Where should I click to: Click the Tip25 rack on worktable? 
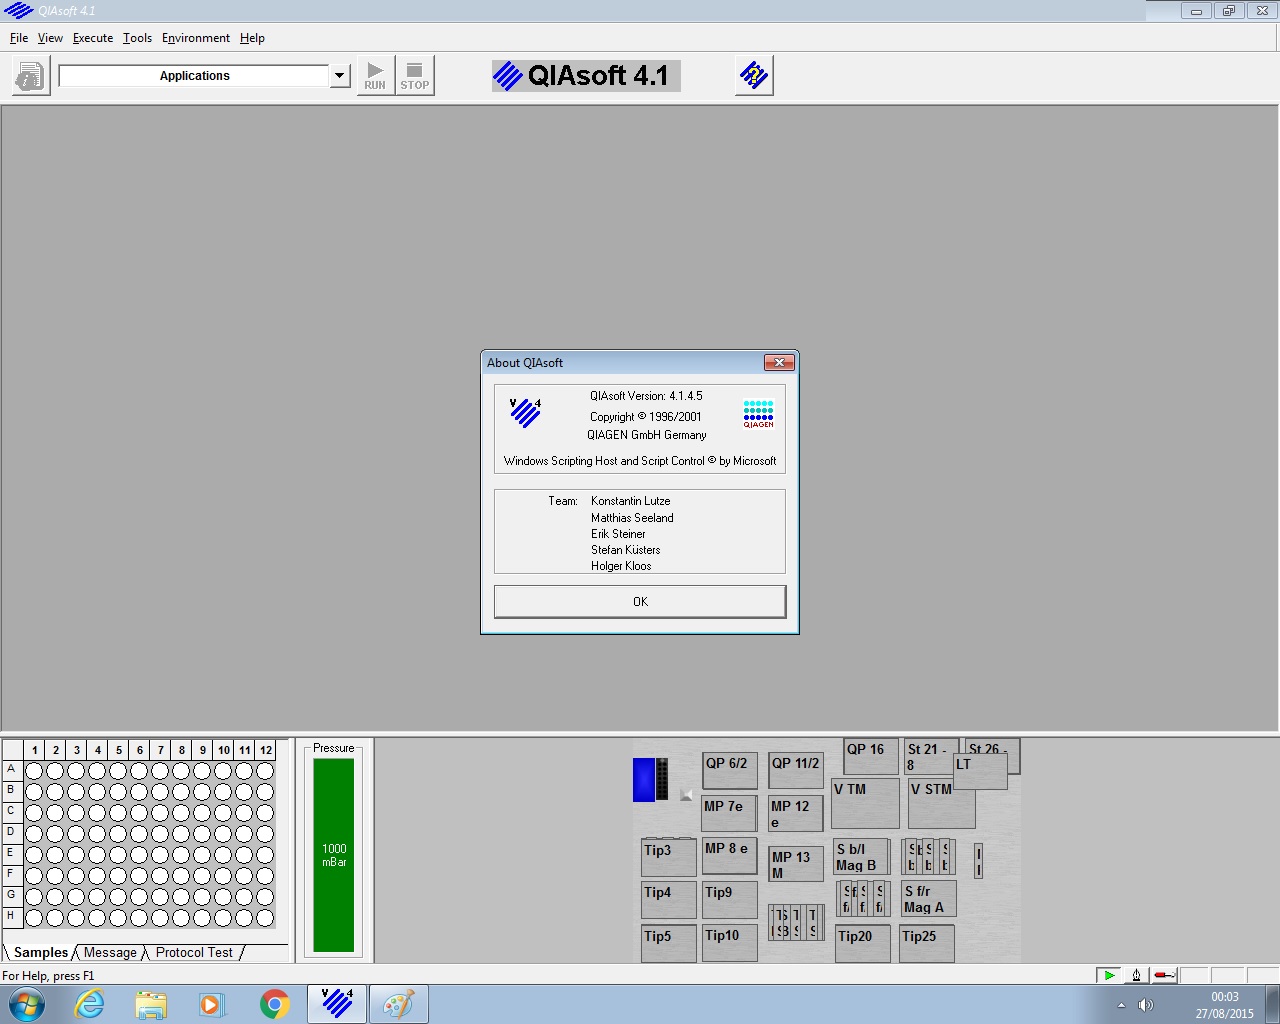tap(927, 944)
